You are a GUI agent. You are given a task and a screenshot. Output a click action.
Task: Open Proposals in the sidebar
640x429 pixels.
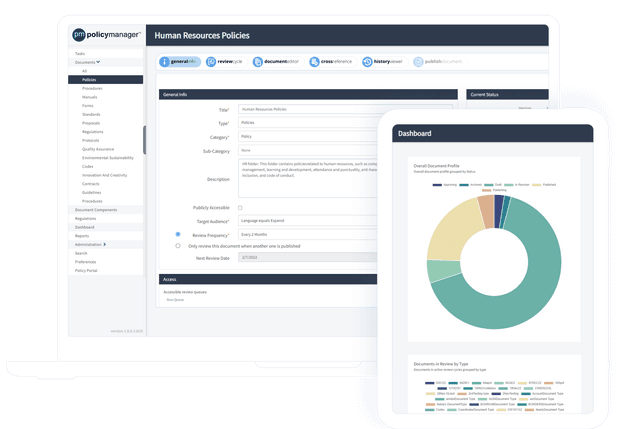[91, 123]
